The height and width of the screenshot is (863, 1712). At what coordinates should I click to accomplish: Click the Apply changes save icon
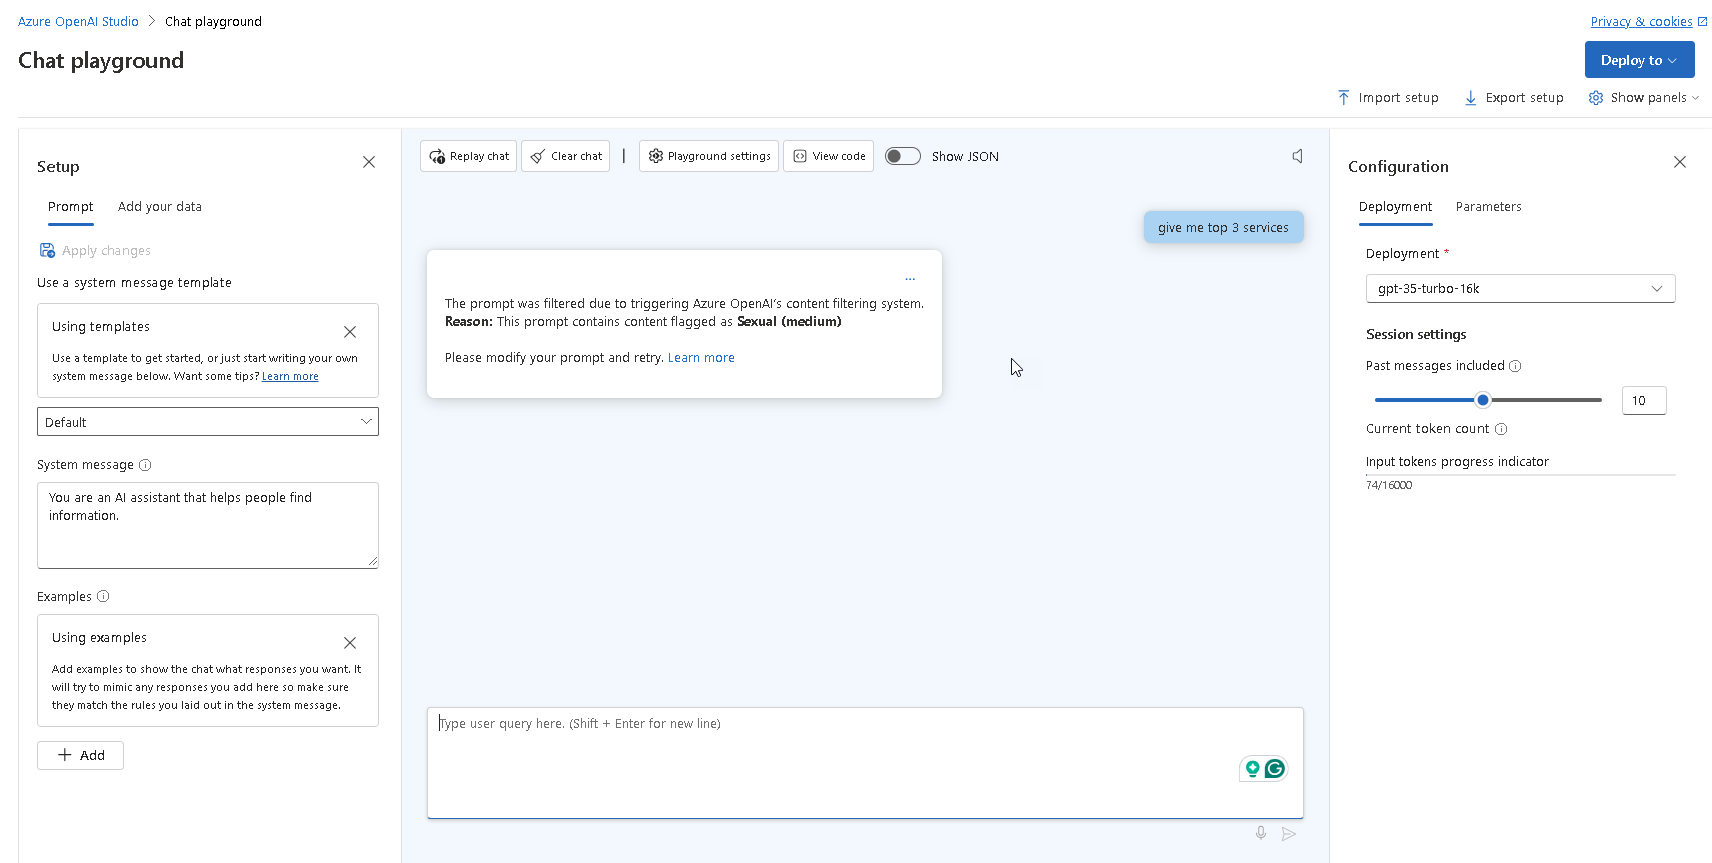point(47,250)
